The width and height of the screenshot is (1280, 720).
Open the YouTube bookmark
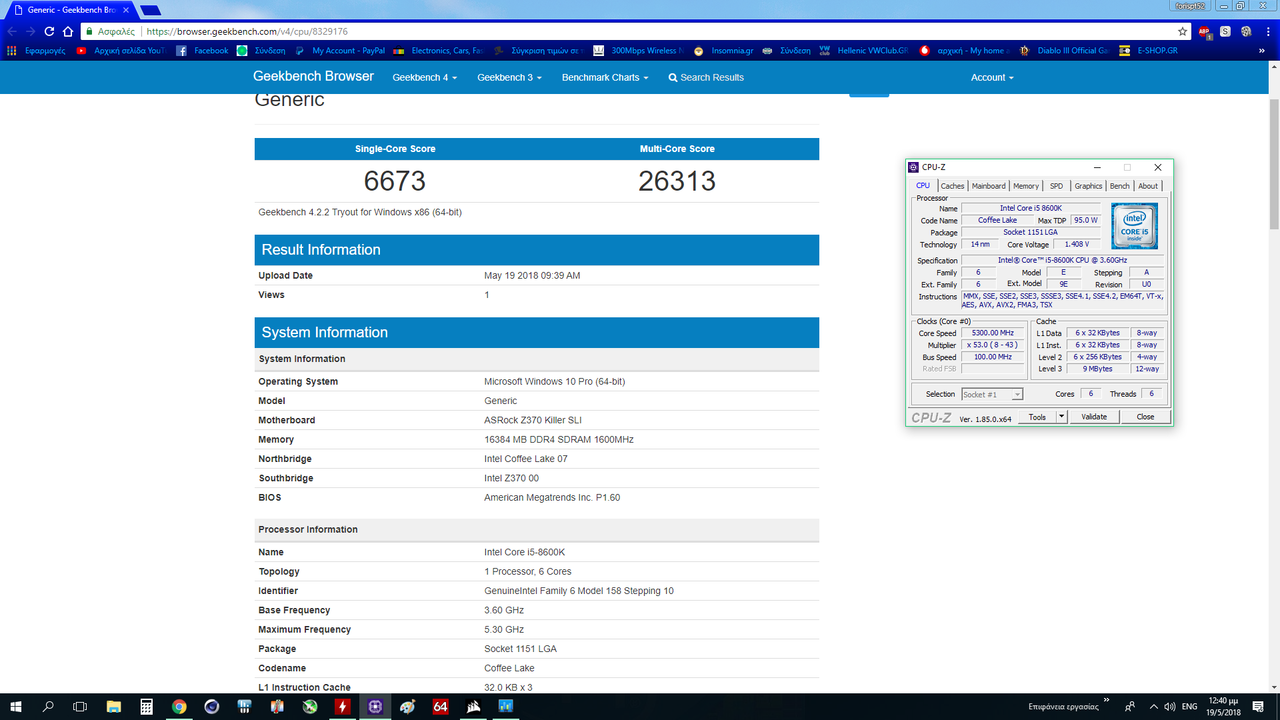tap(122, 50)
